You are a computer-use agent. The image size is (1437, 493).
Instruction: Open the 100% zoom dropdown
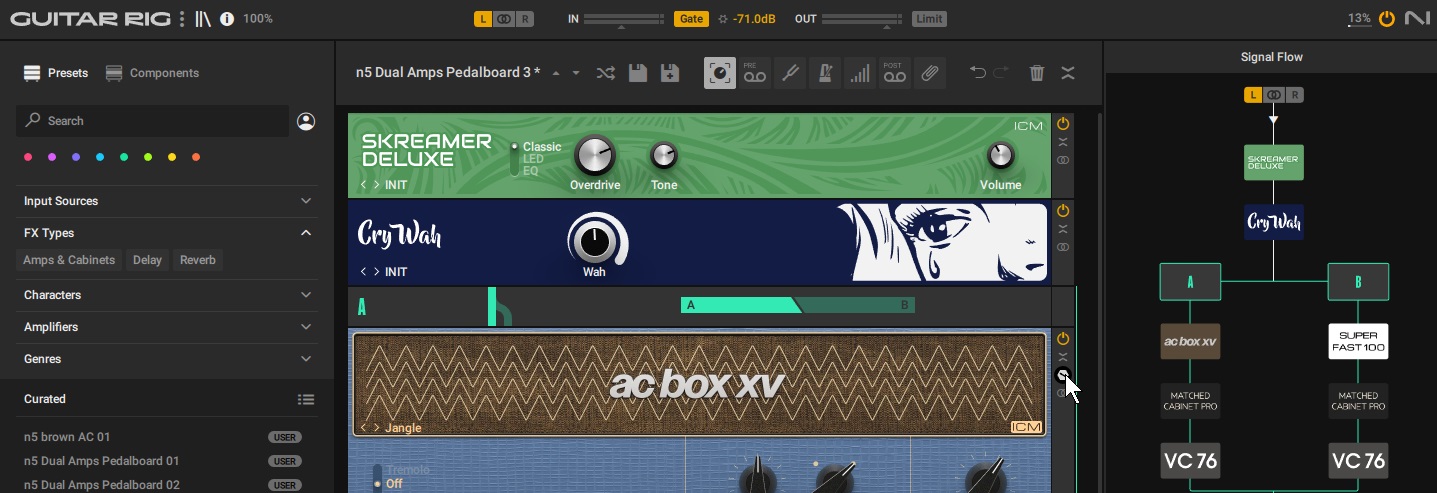[x=258, y=19]
